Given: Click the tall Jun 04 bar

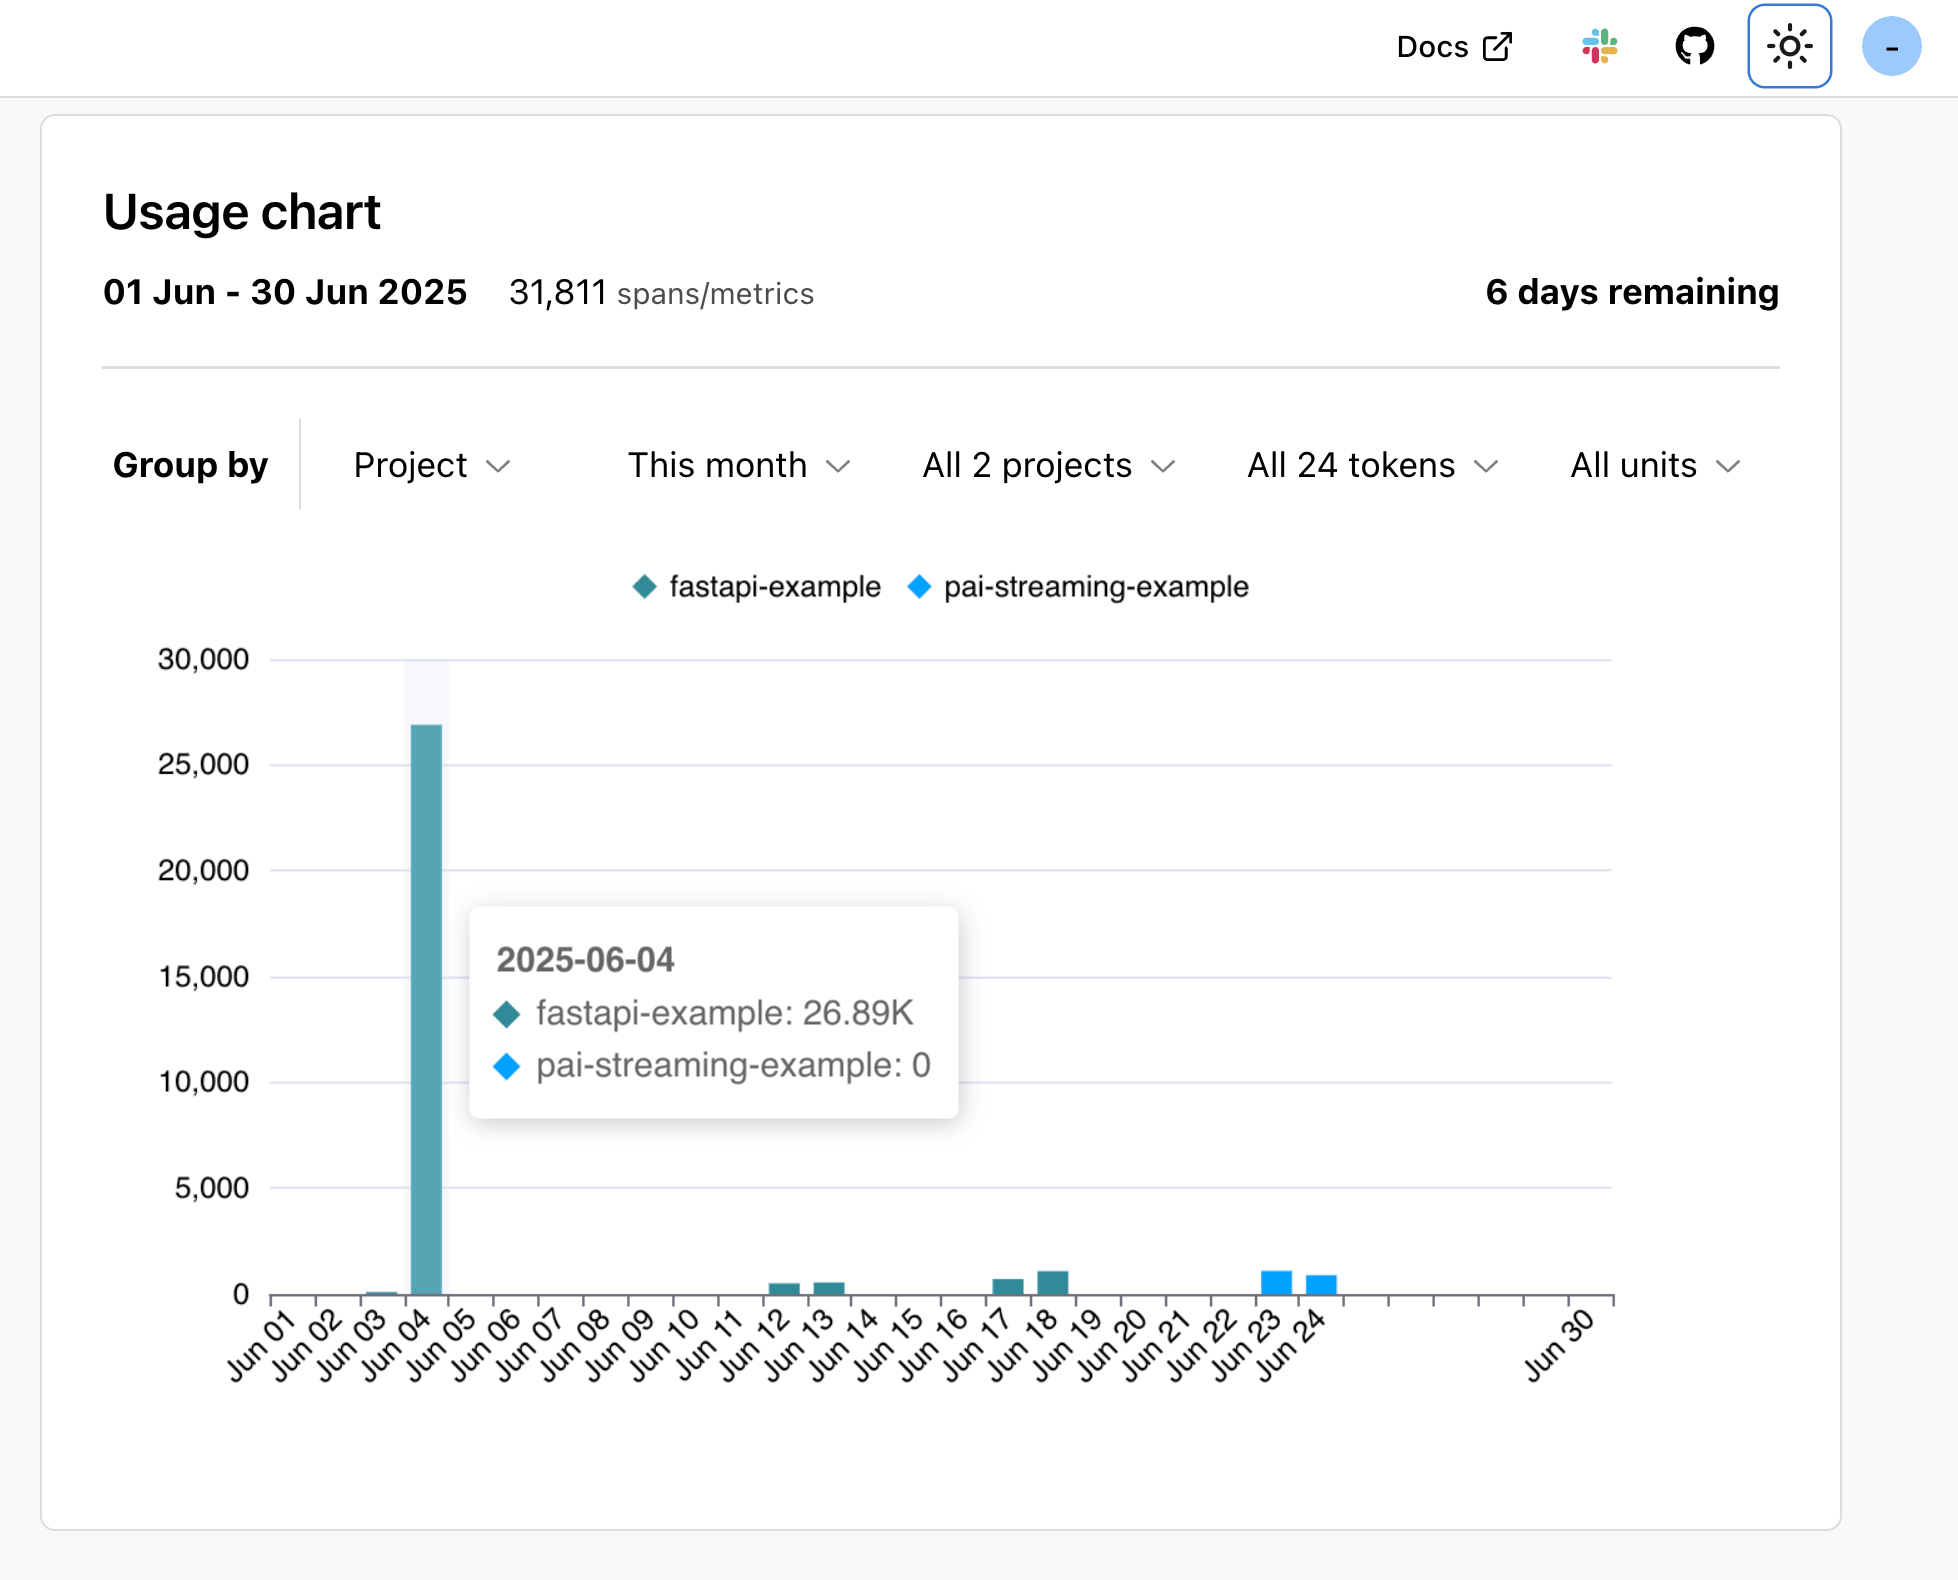Looking at the screenshot, I should pyautogui.click(x=426, y=1010).
